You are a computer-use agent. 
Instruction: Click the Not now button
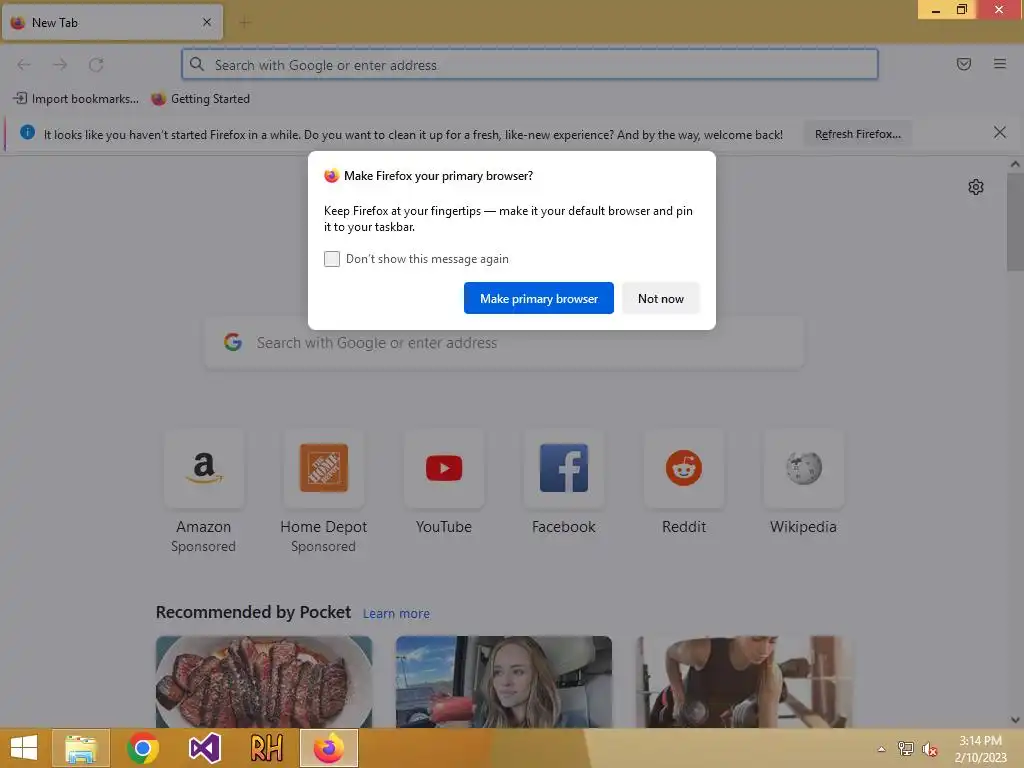tap(660, 298)
